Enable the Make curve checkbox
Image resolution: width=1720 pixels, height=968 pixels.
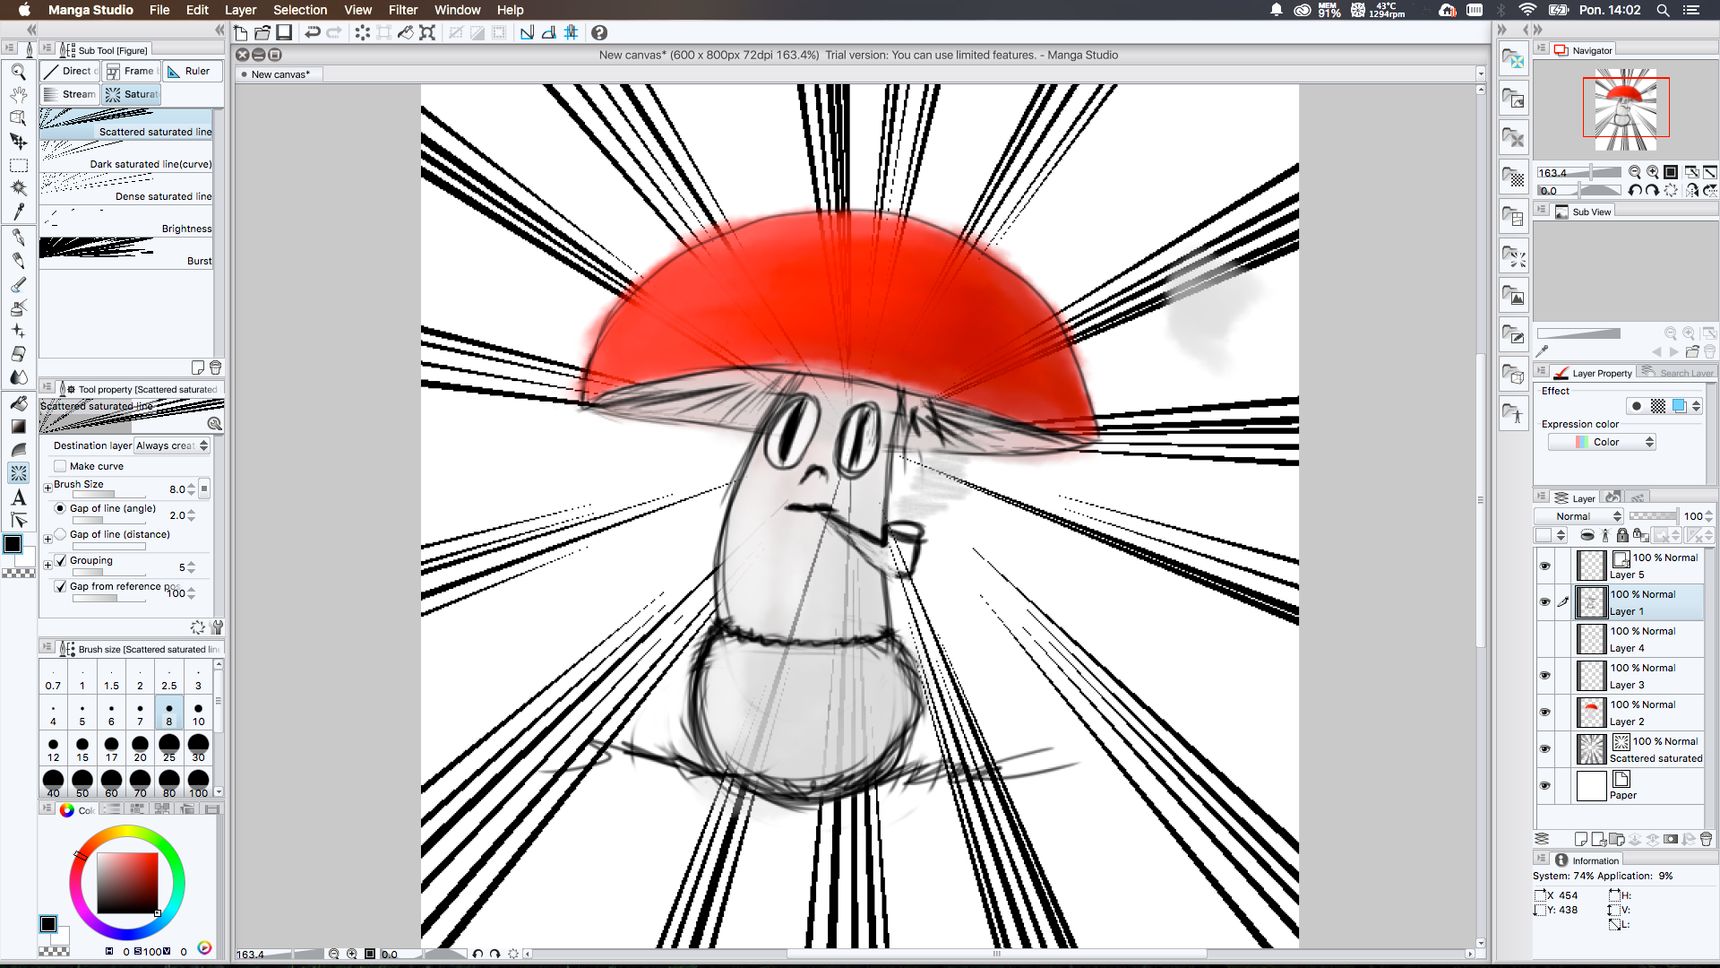(x=60, y=466)
